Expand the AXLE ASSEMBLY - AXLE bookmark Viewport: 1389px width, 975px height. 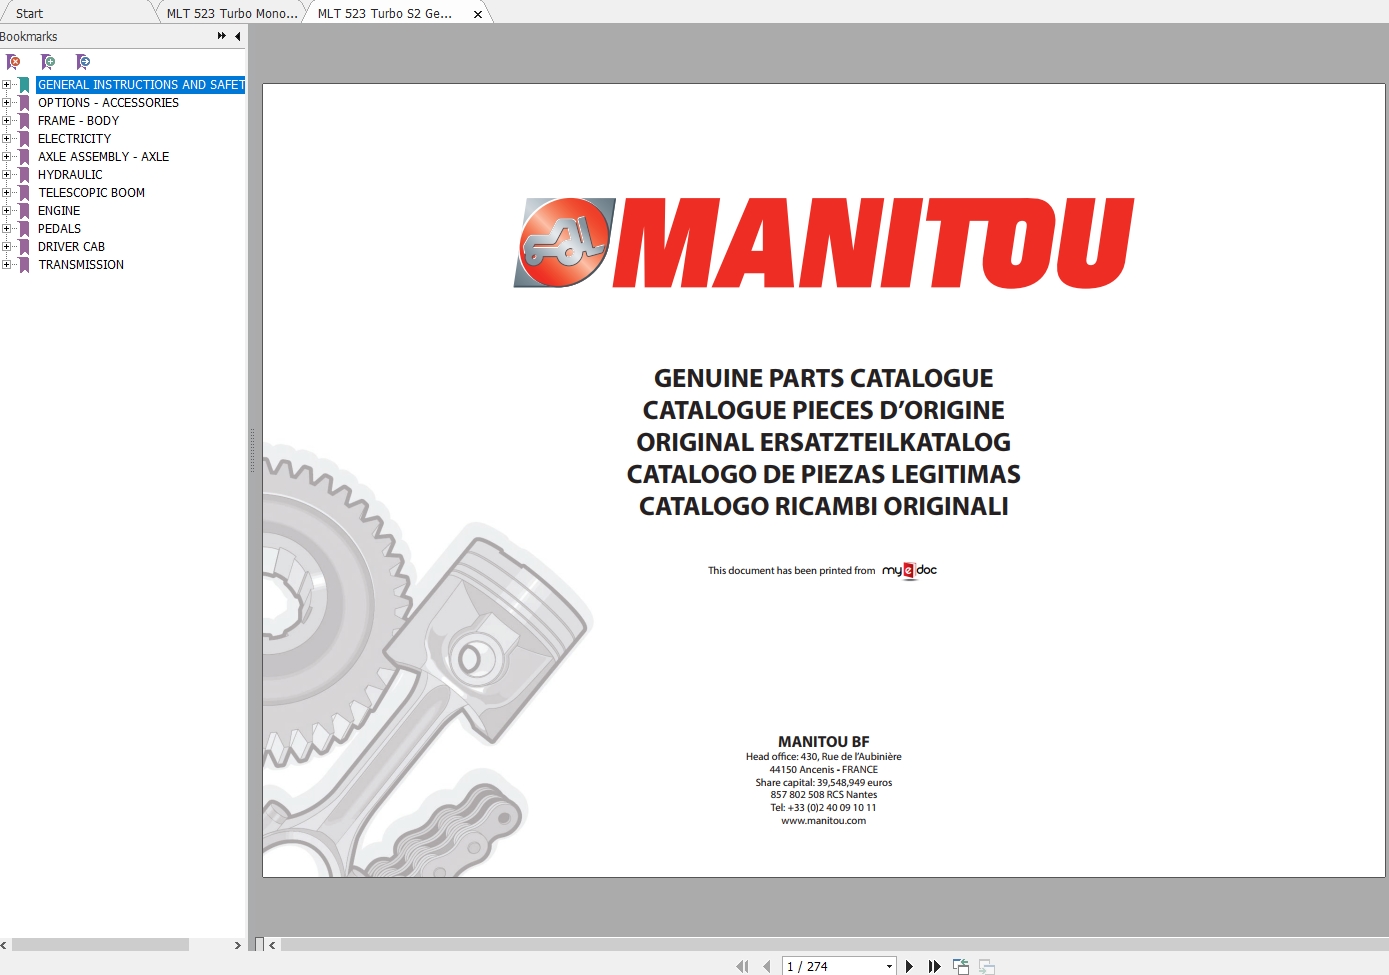tap(6, 157)
